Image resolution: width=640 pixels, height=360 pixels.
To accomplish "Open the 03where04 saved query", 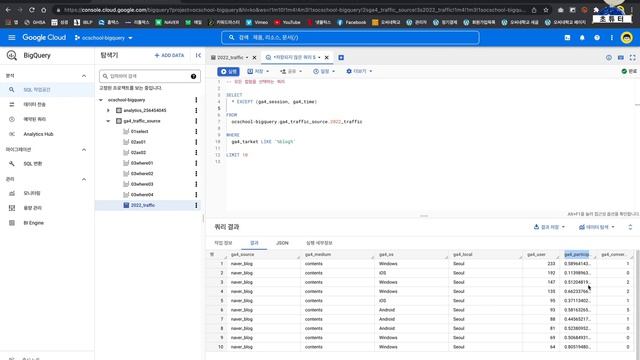I will pos(142,195).
